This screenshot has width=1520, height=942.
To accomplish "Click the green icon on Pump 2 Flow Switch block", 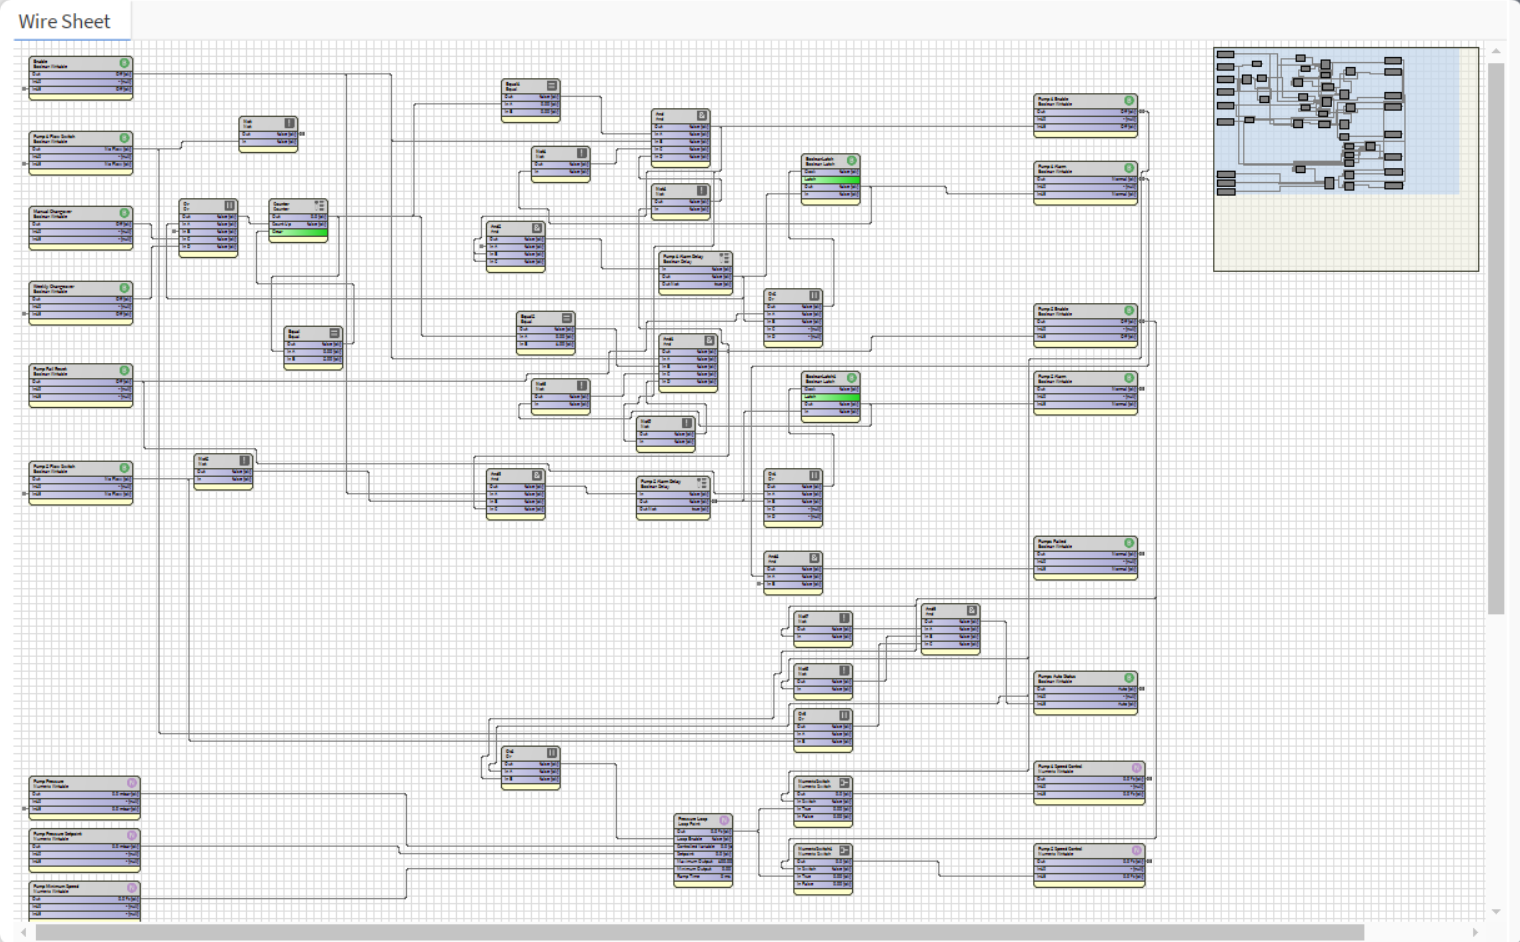I will (125, 468).
